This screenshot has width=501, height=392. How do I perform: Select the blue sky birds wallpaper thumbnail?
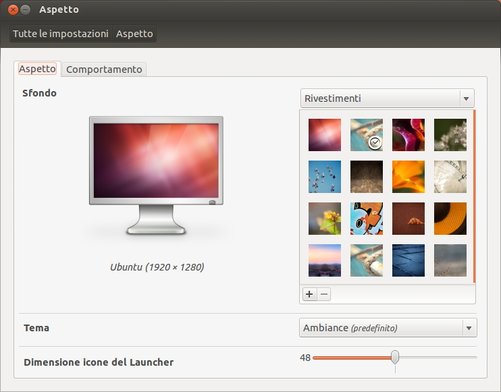pos(325,177)
